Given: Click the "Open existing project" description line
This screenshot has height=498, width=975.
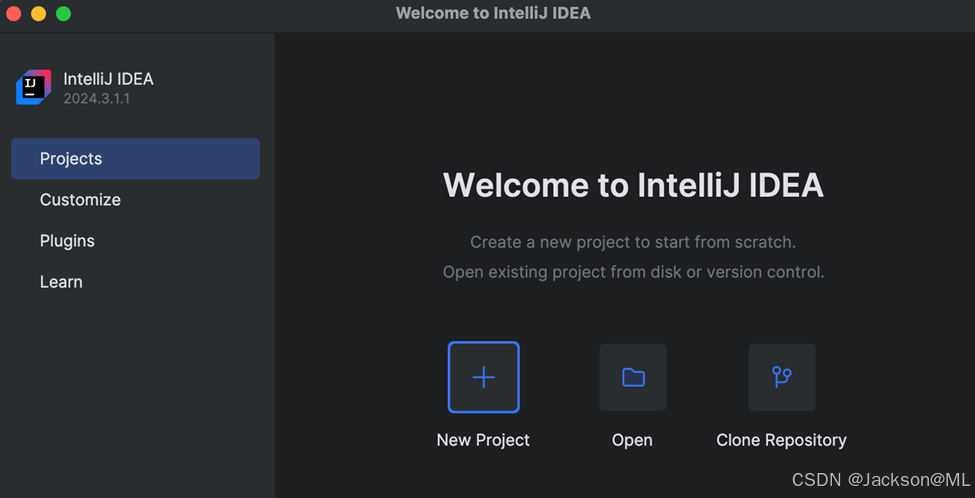Looking at the screenshot, I should [x=633, y=272].
